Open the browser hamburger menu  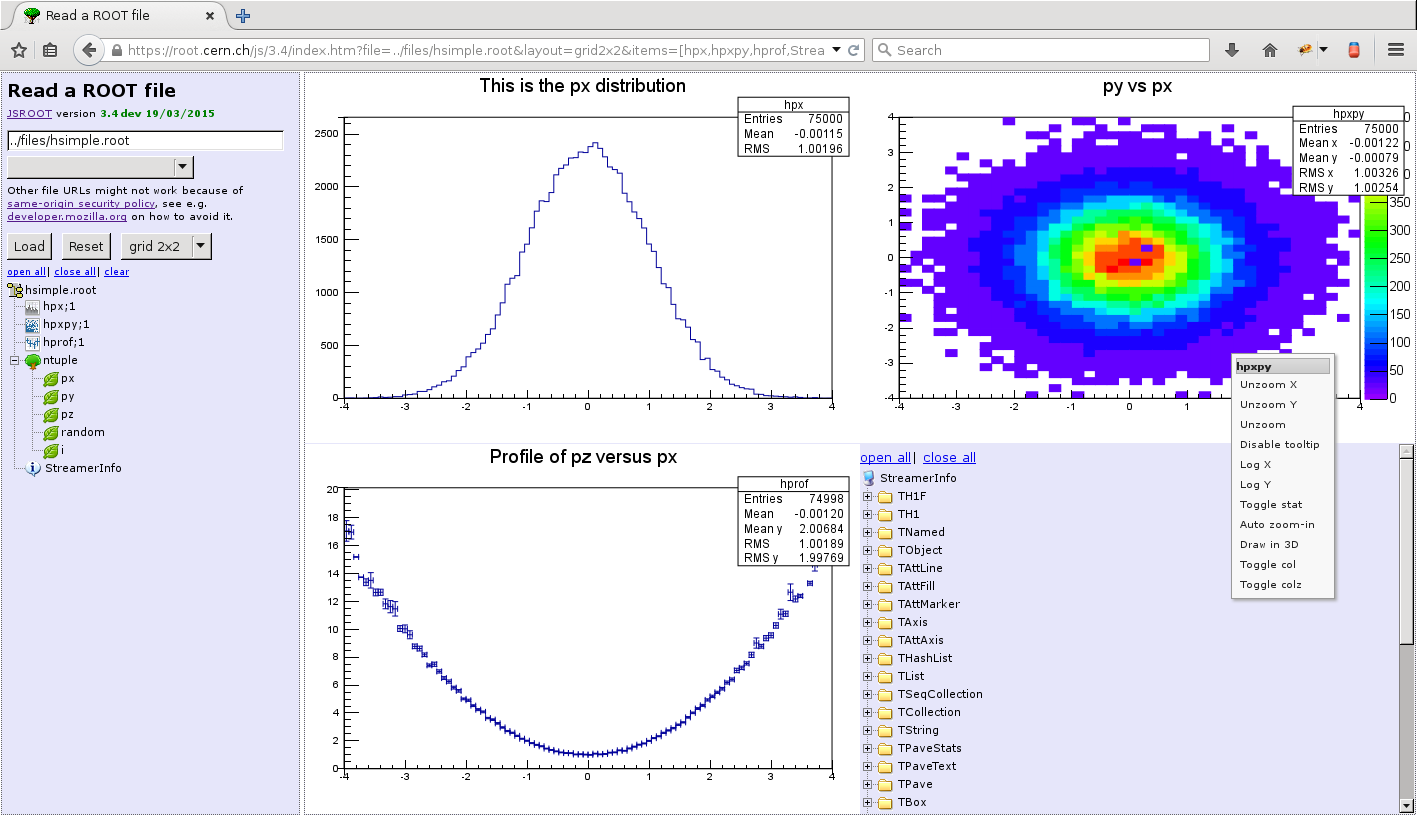tap(1396, 50)
